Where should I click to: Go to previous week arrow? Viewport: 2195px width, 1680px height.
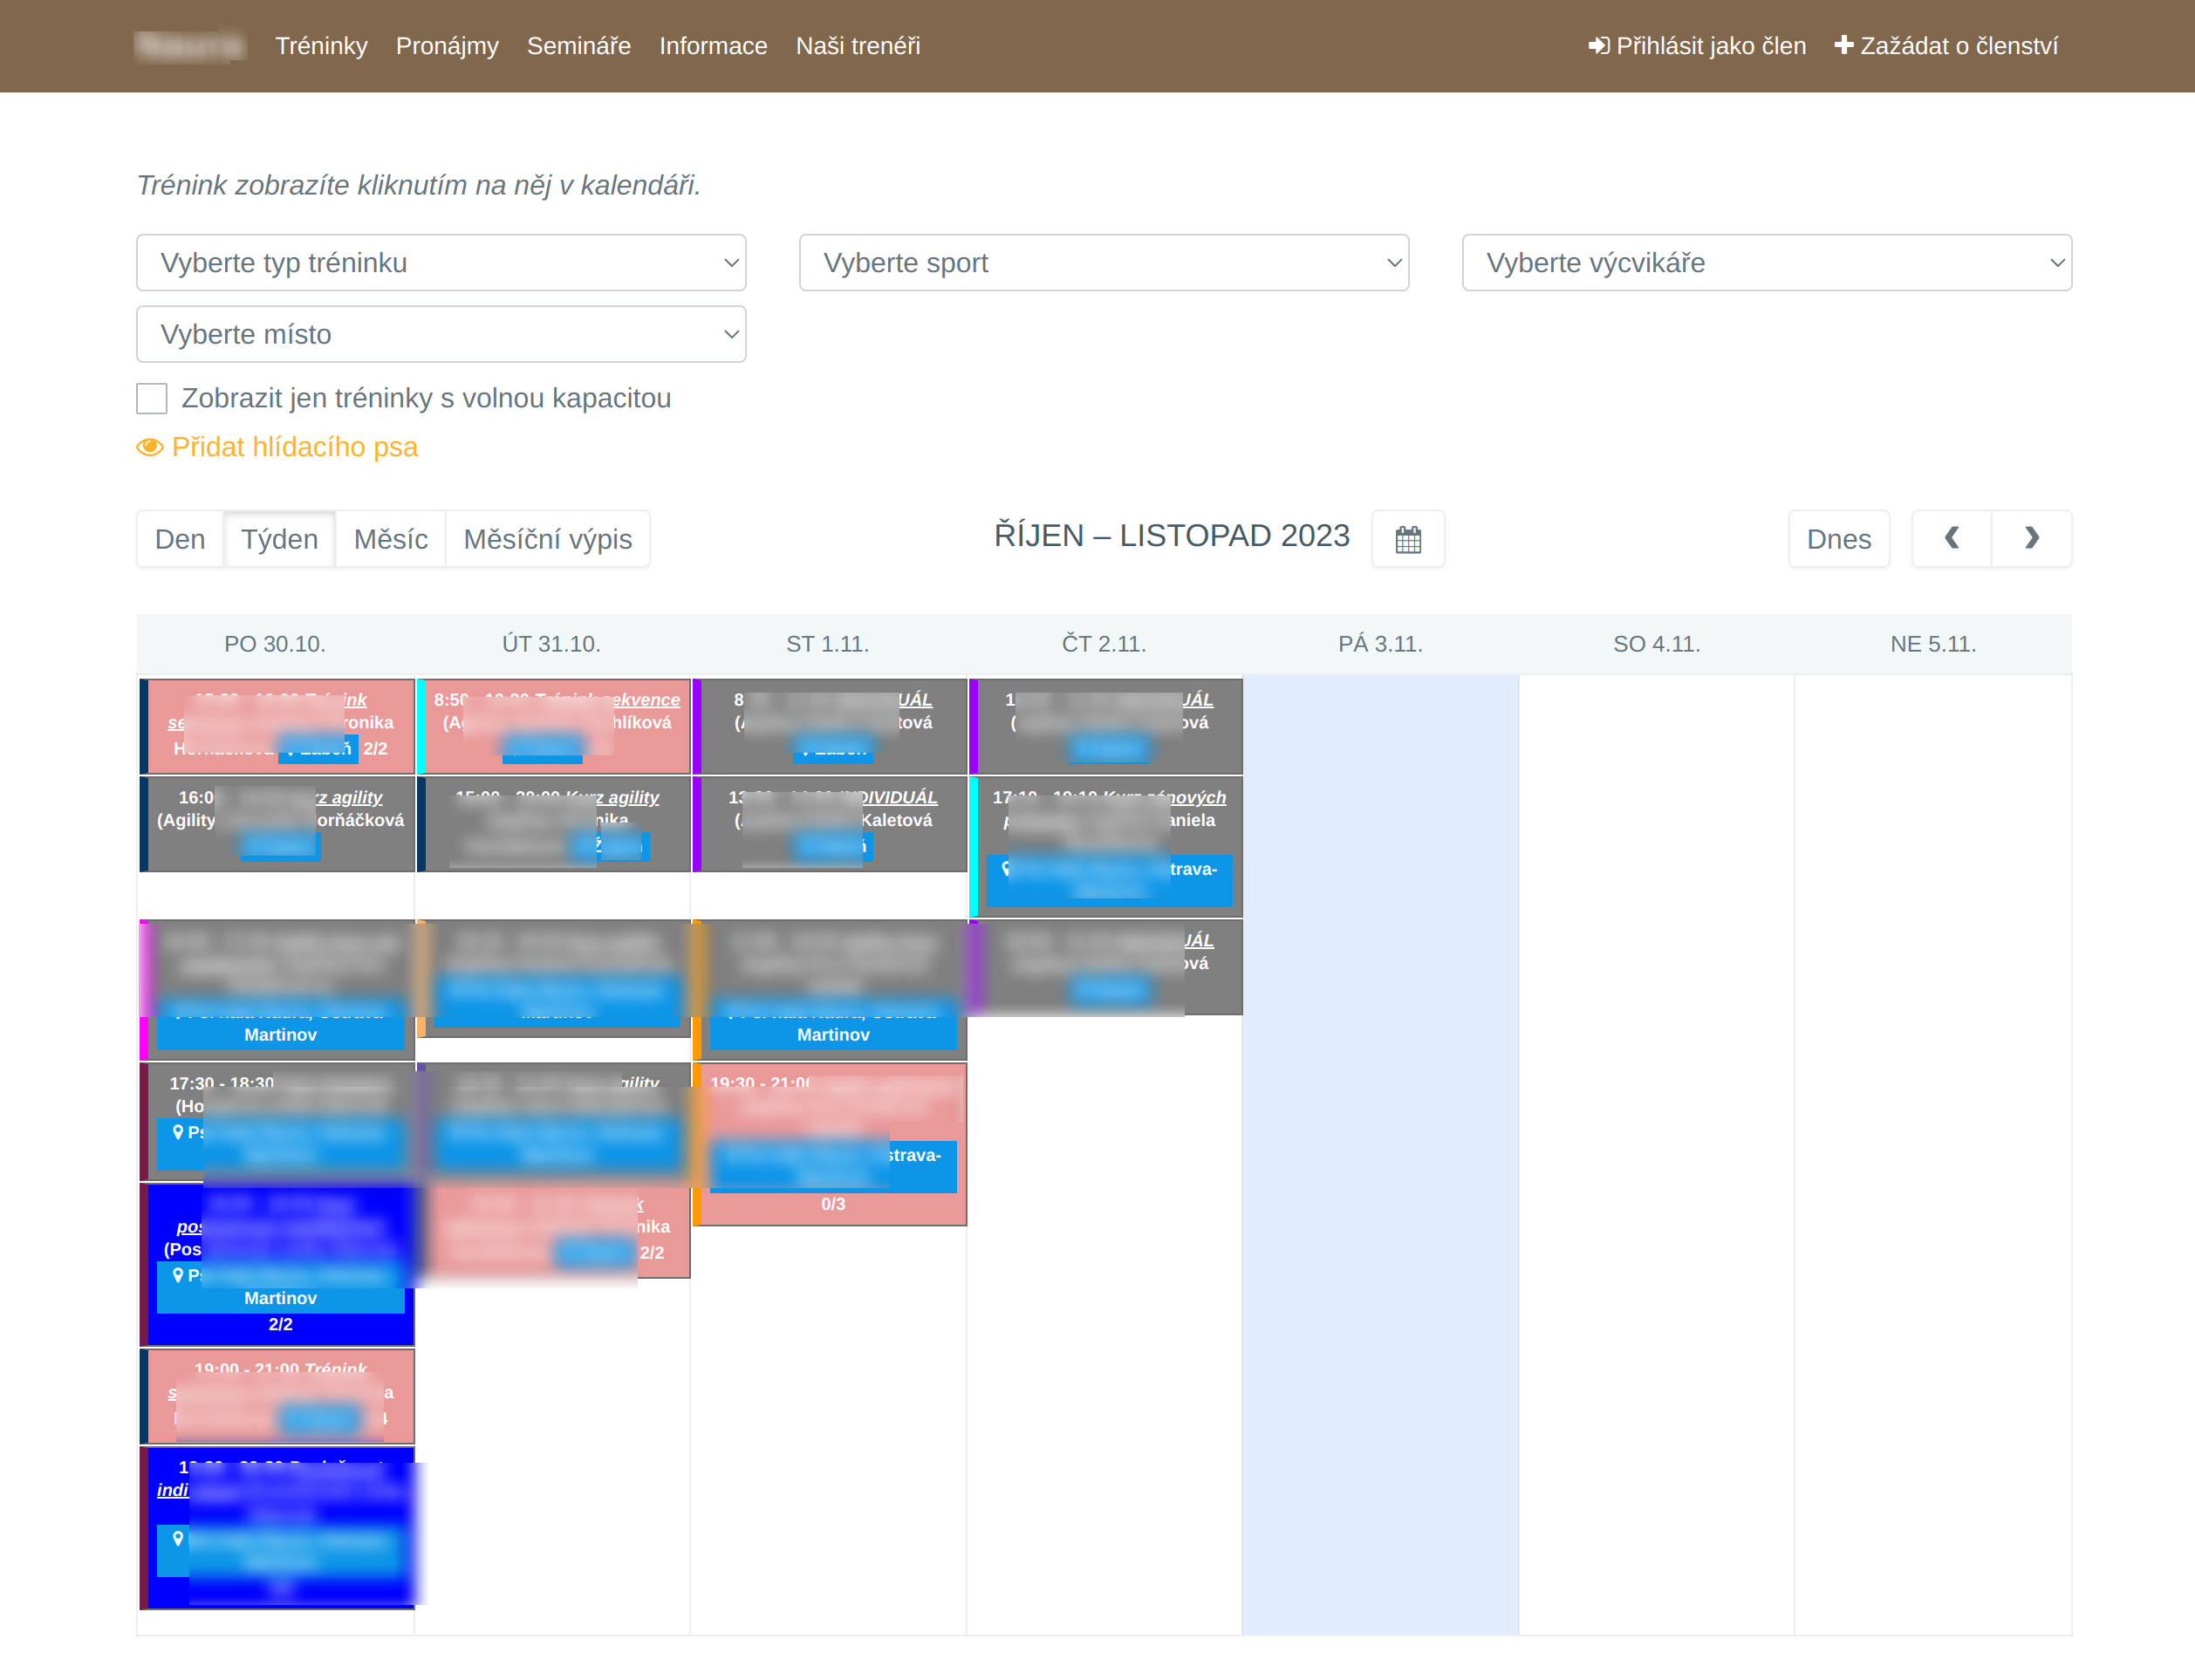tap(1951, 539)
